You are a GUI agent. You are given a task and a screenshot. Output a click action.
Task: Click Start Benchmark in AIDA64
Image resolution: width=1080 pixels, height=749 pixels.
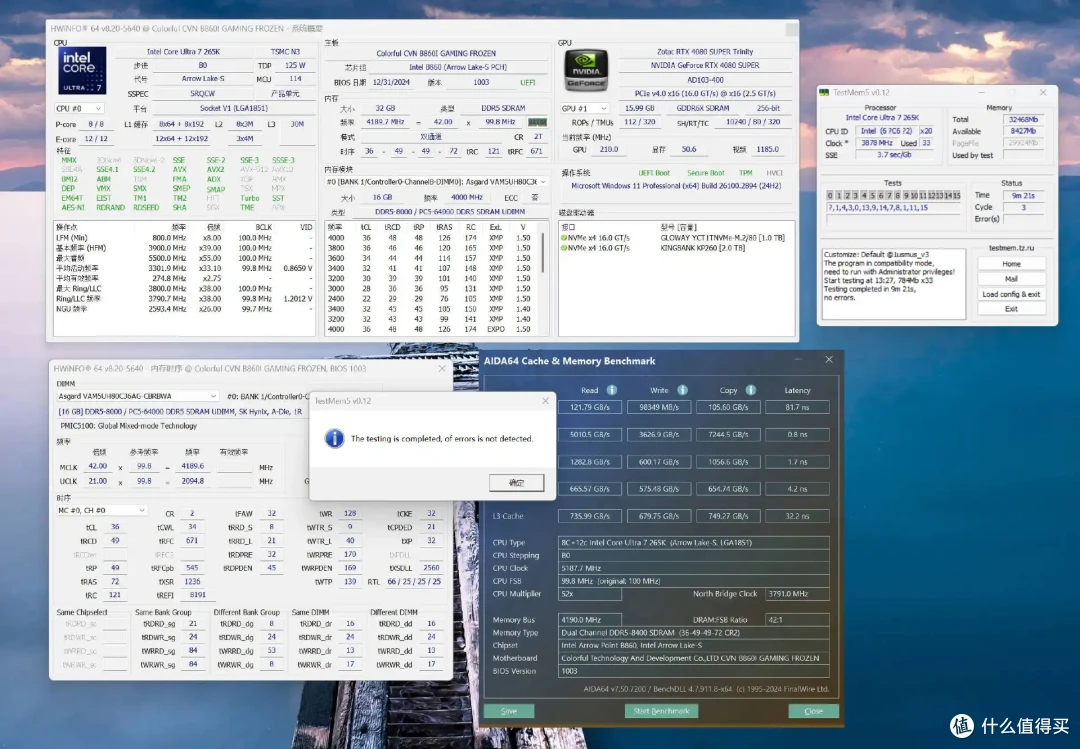[661, 710]
